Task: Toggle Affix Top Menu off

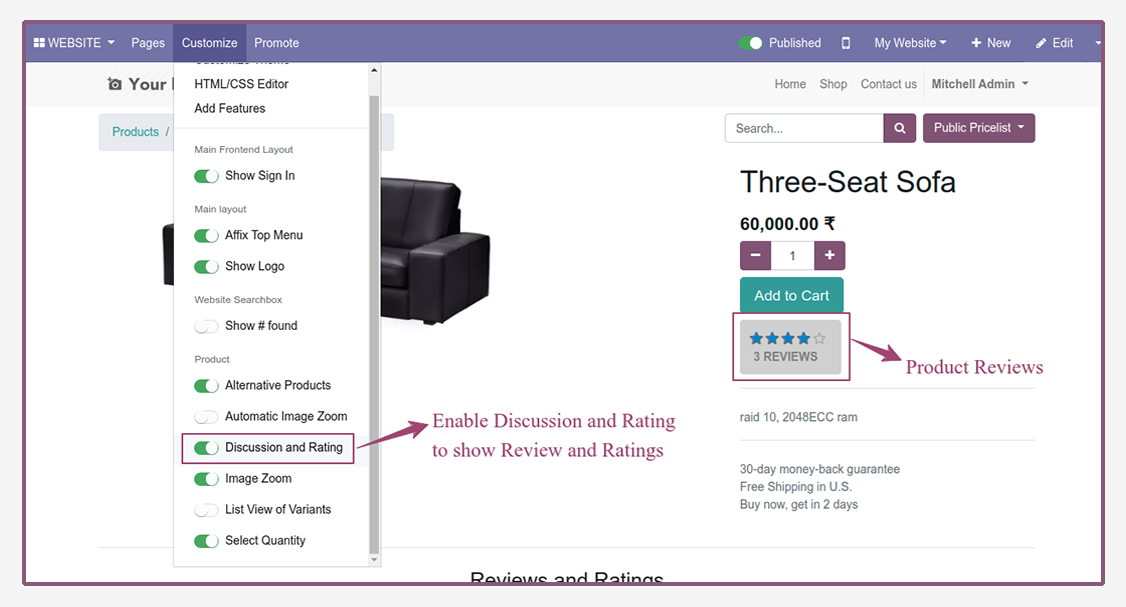Action: [x=206, y=236]
